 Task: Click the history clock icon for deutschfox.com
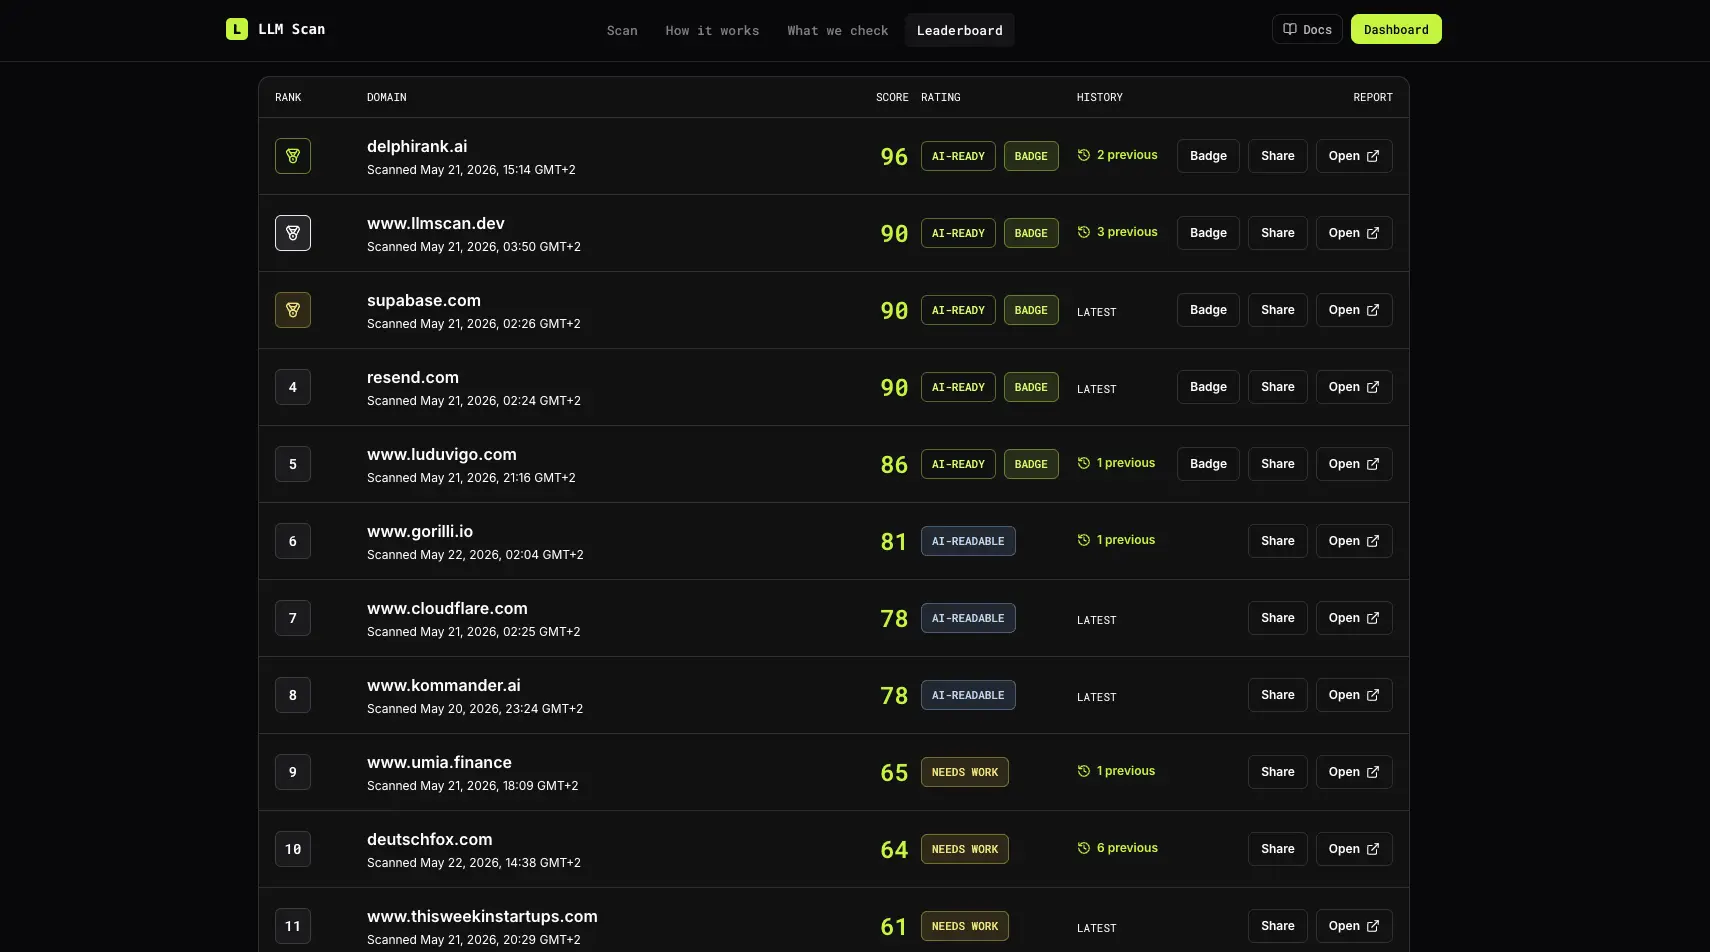[x=1083, y=848]
